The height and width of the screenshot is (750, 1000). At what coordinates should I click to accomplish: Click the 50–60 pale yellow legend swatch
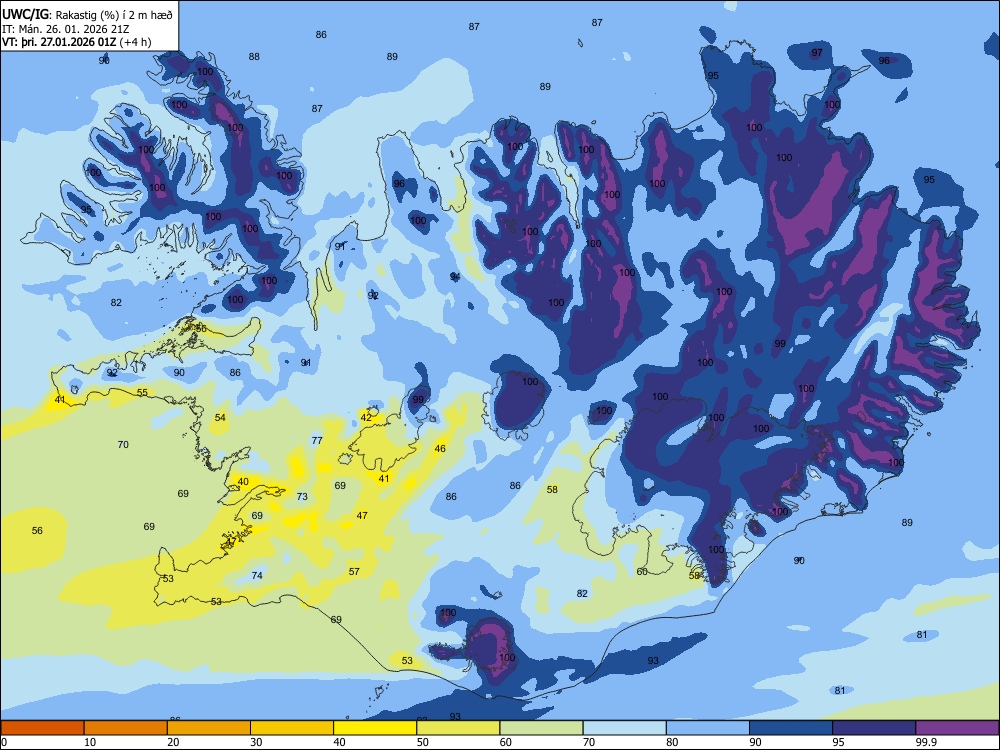(x=458, y=728)
